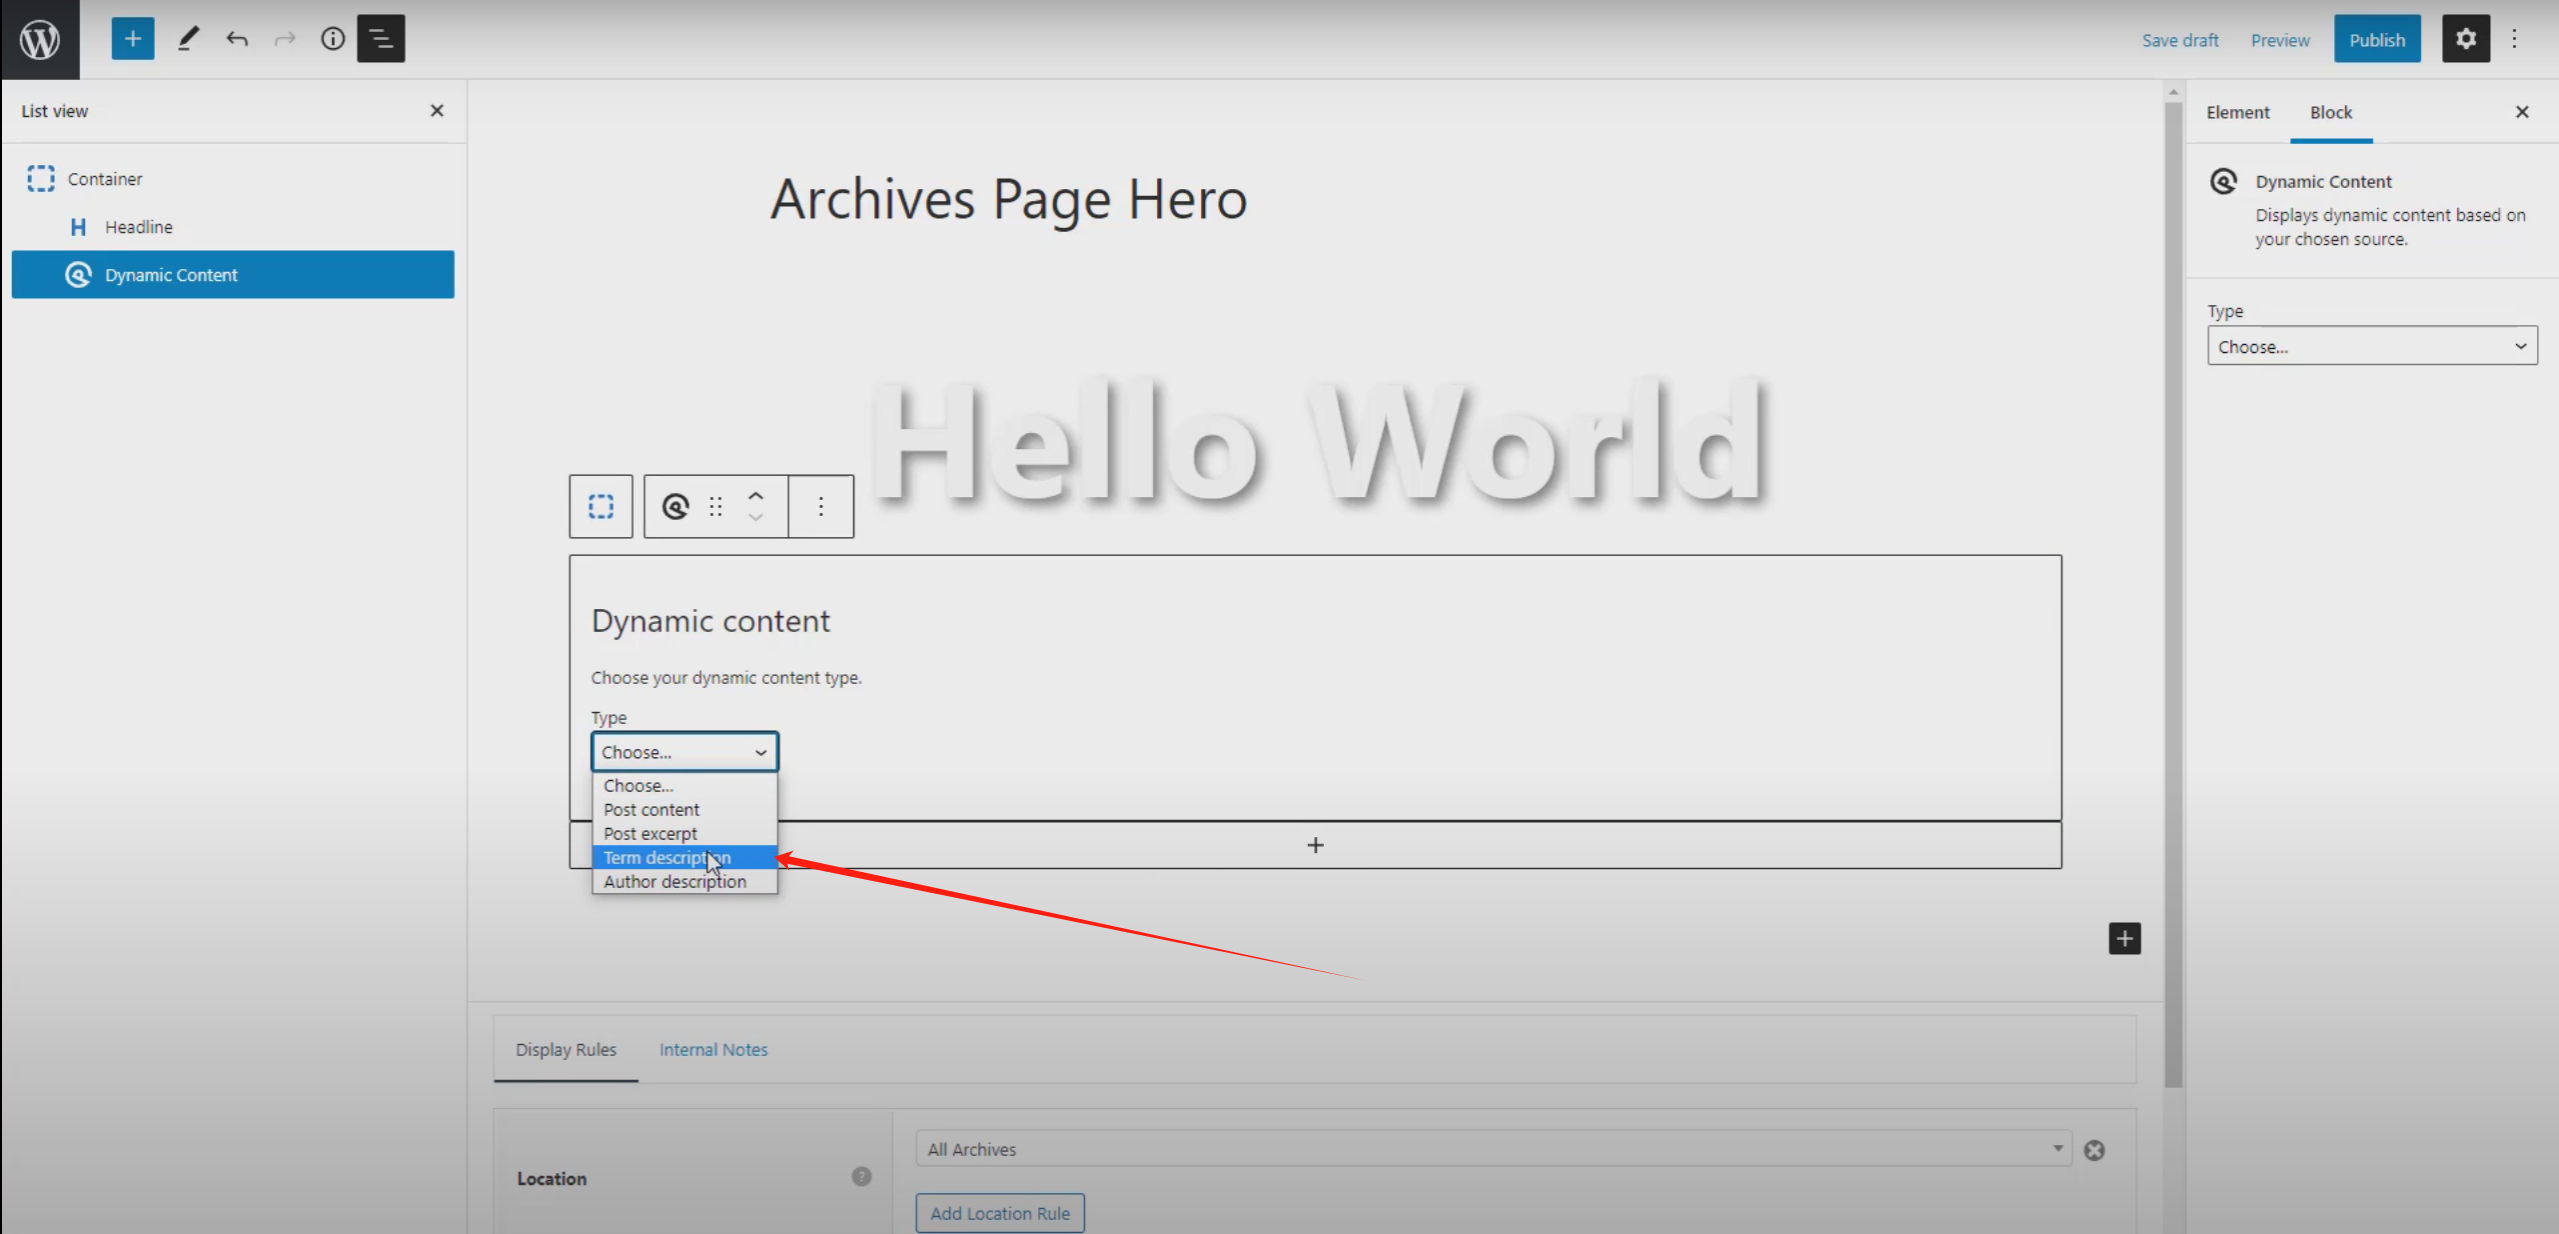Select parent Container block toolbar icon
The image size is (2559, 1234).
pyautogui.click(x=601, y=507)
